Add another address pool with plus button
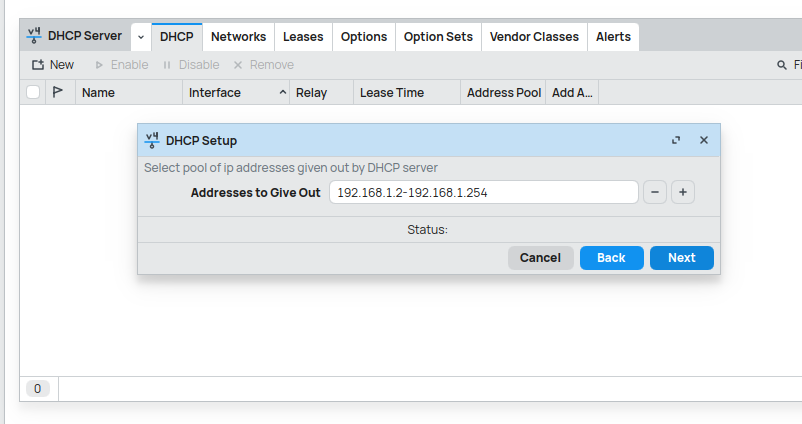 (682, 192)
